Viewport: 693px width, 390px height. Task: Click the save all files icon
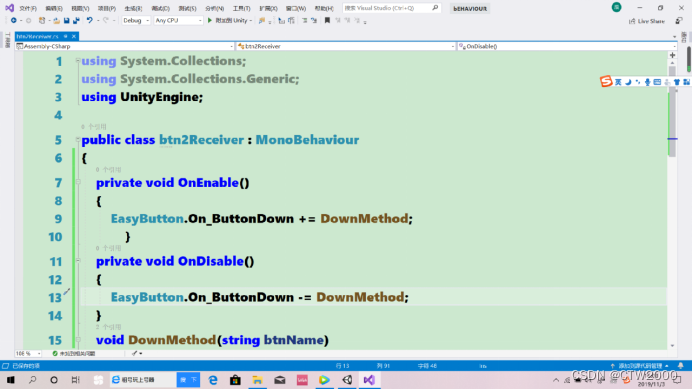click(x=76, y=20)
